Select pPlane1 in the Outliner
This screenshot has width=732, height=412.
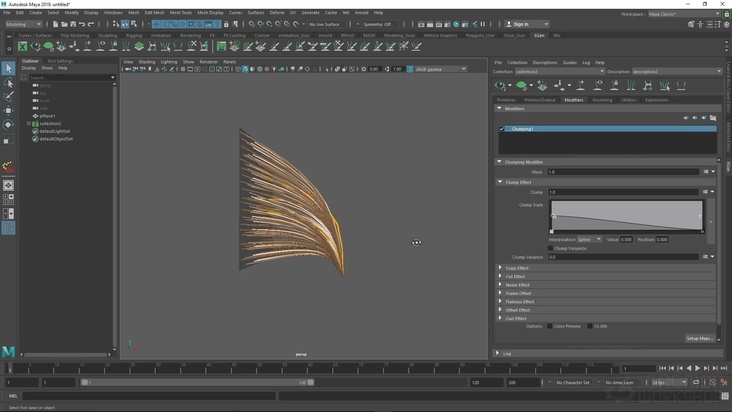tap(49, 116)
